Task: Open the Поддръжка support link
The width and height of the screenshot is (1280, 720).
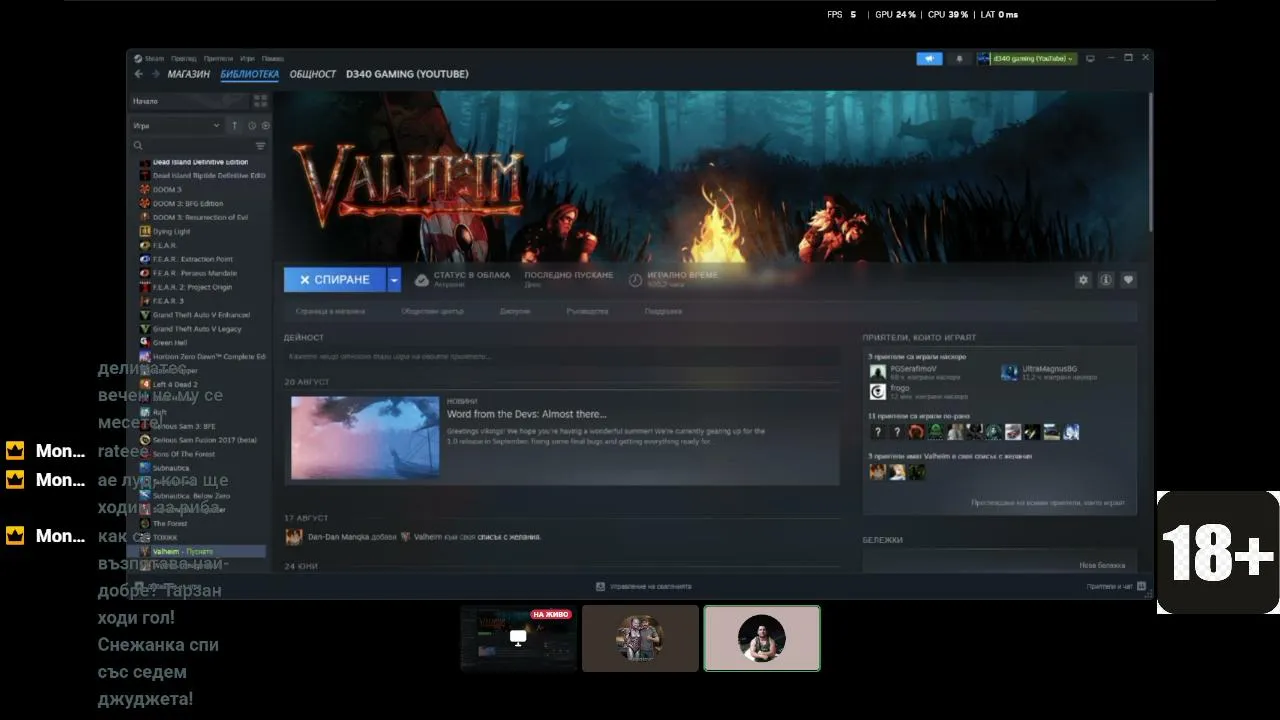Action: (663, 311)
